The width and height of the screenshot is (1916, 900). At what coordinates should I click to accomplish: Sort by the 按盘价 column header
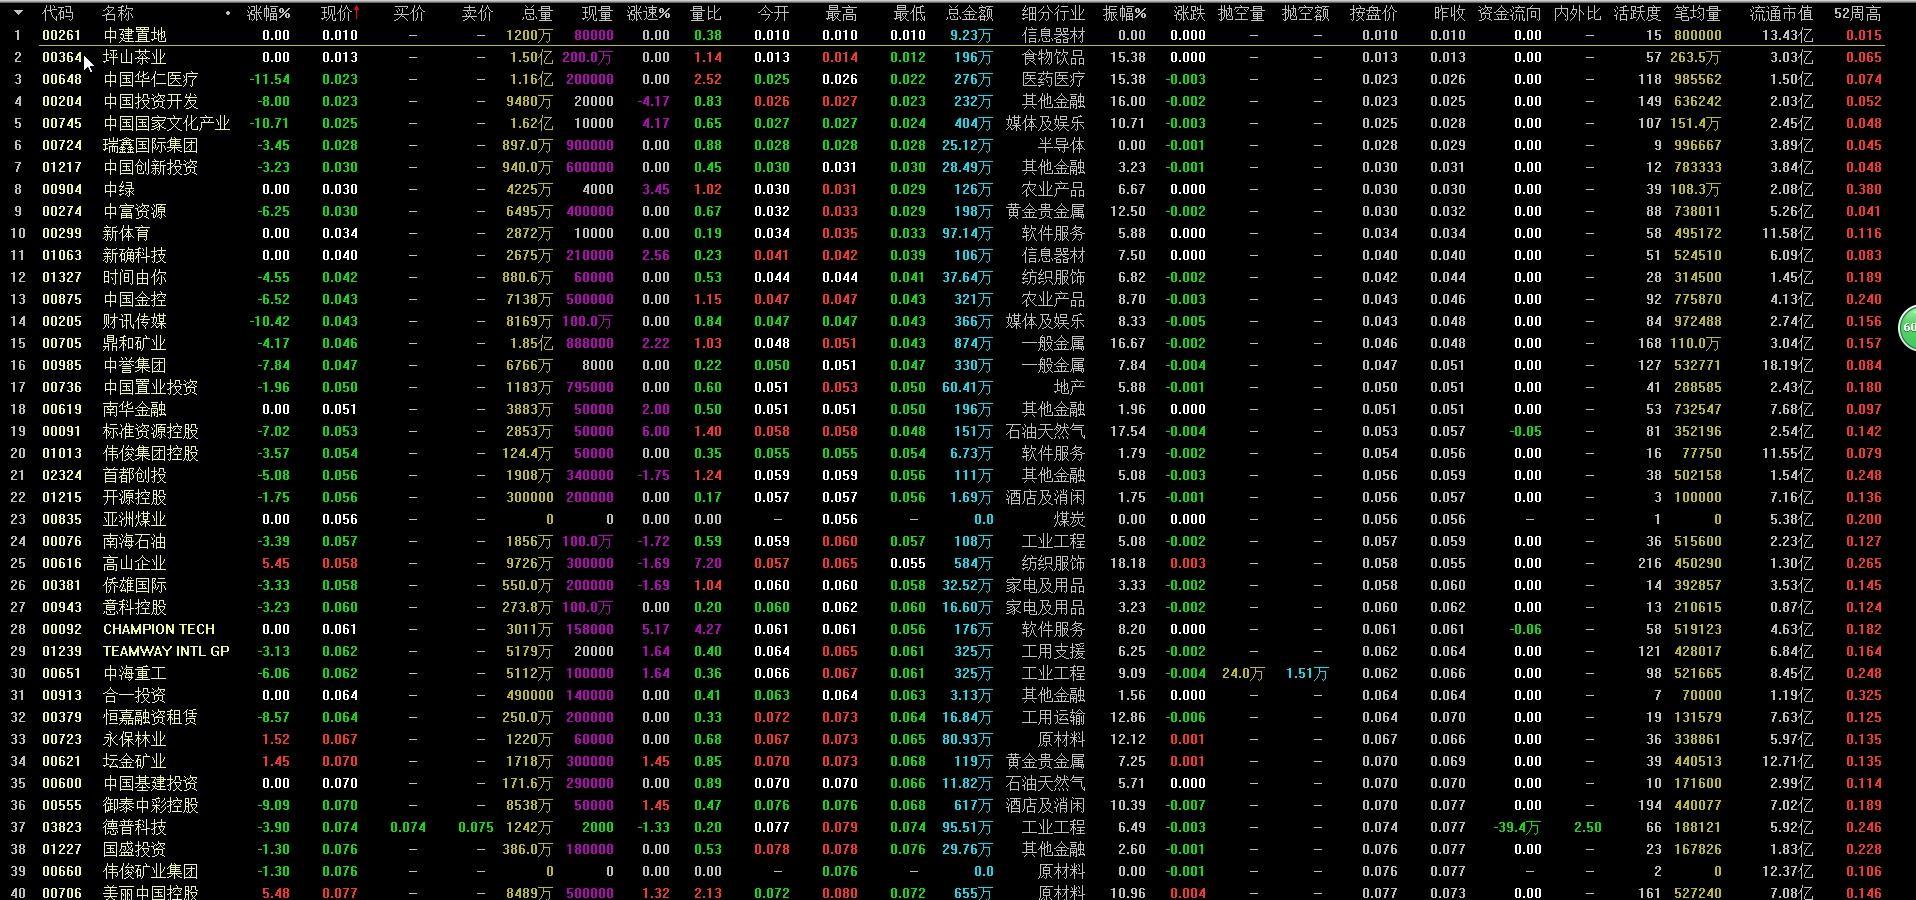click(1373, 13)
